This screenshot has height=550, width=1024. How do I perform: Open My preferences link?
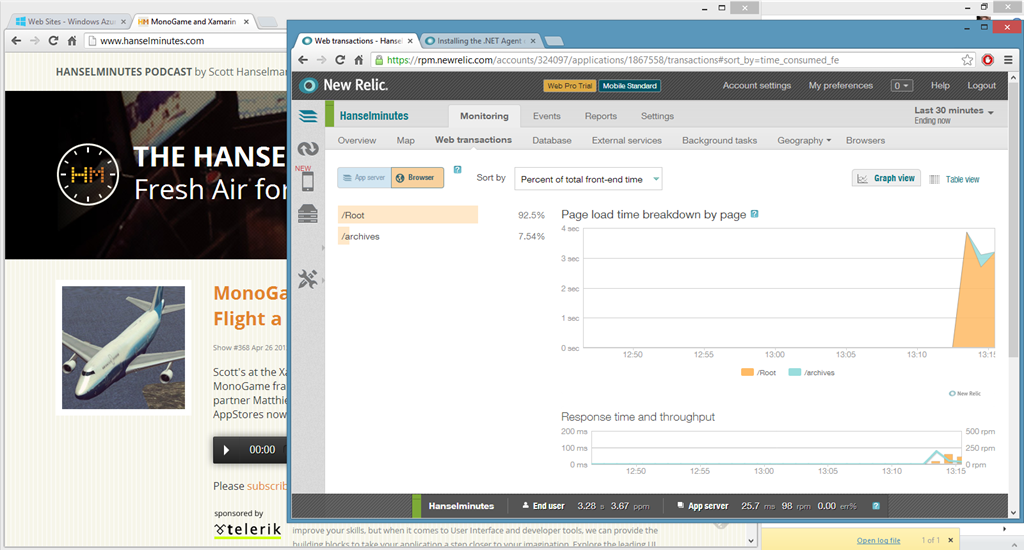click(x=840, y=86)
